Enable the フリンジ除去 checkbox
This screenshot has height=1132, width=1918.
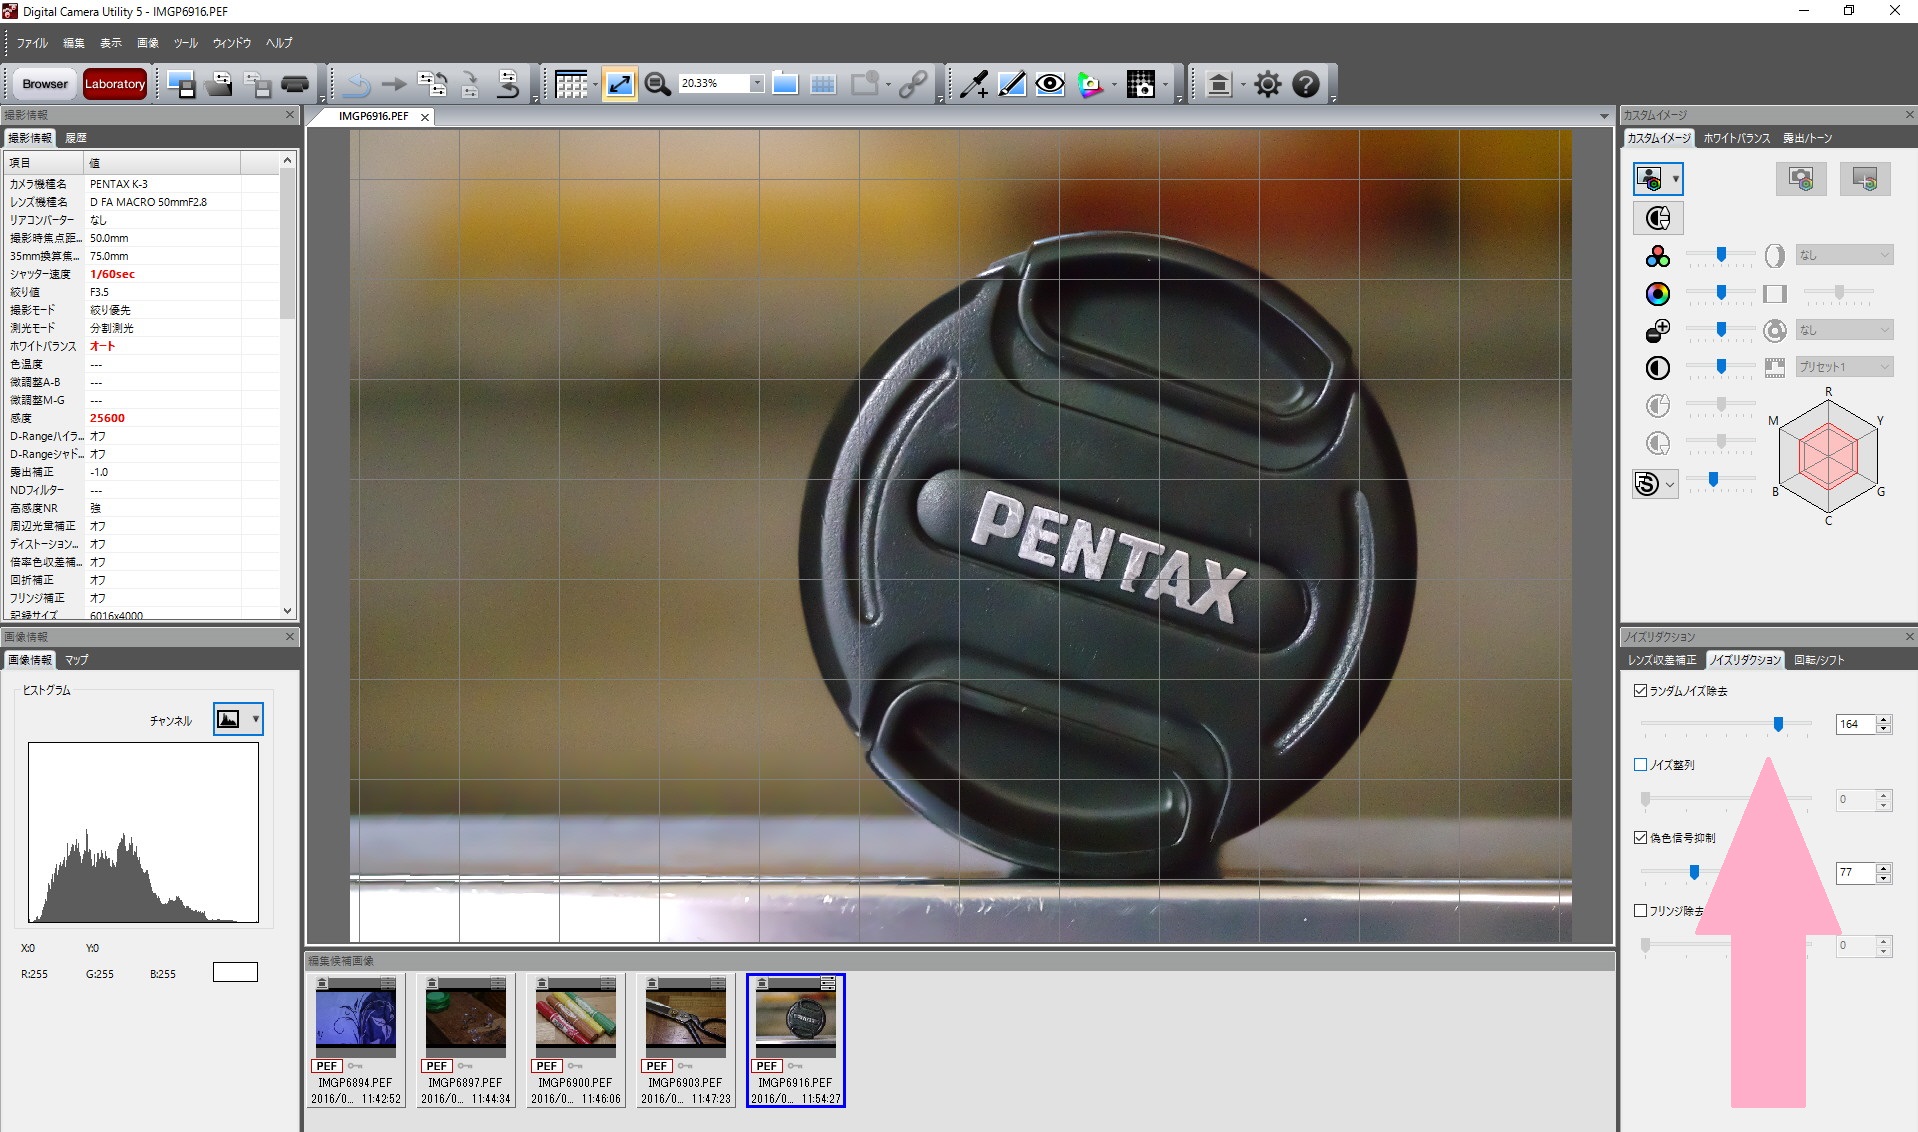(1640, 911)
